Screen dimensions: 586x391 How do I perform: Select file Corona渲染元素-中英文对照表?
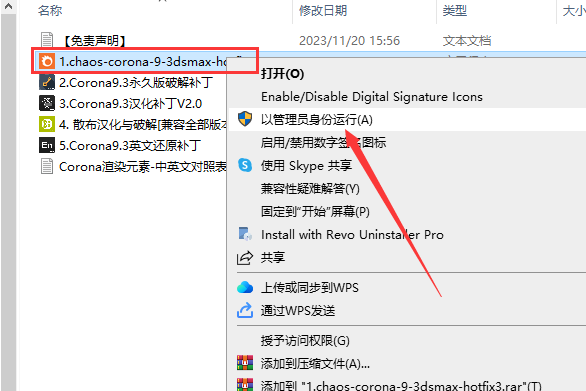pyautogui.click(x=143, y=166)
